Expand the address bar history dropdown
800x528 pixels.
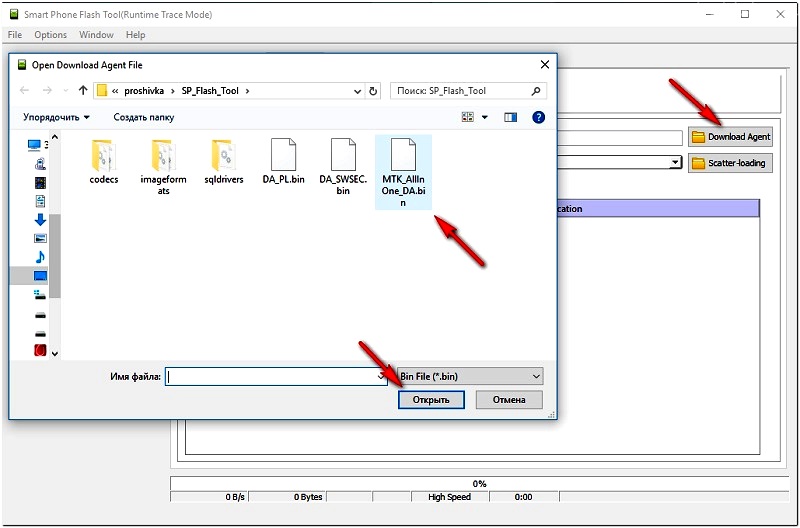[x=357, y=91]
